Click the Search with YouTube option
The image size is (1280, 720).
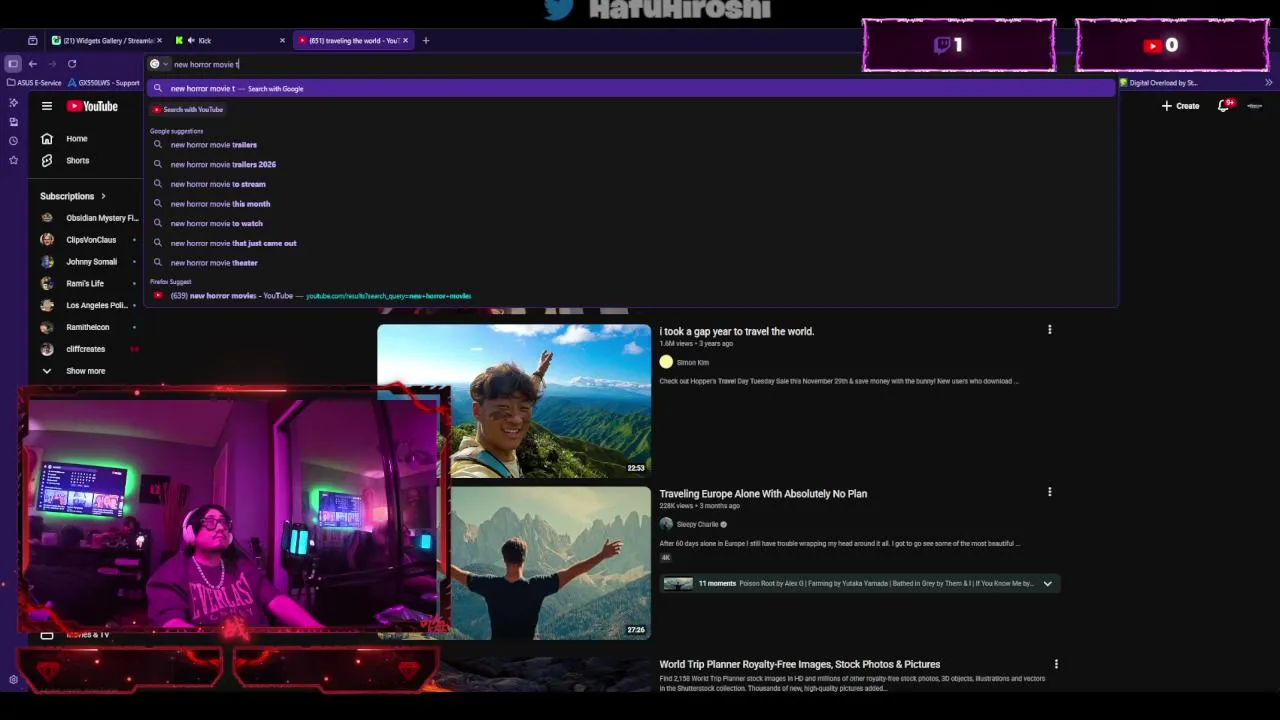tap(188, 109)
